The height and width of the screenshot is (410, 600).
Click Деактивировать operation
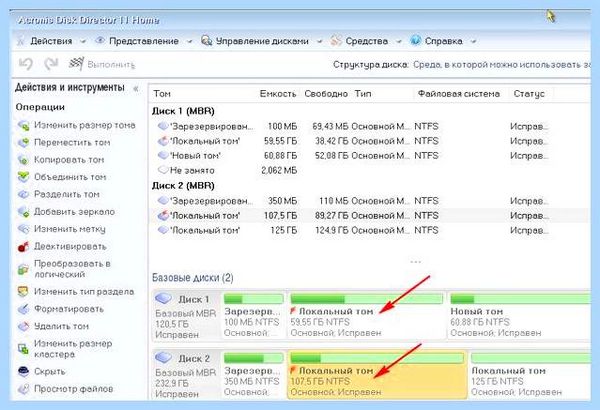coord(70,247)
